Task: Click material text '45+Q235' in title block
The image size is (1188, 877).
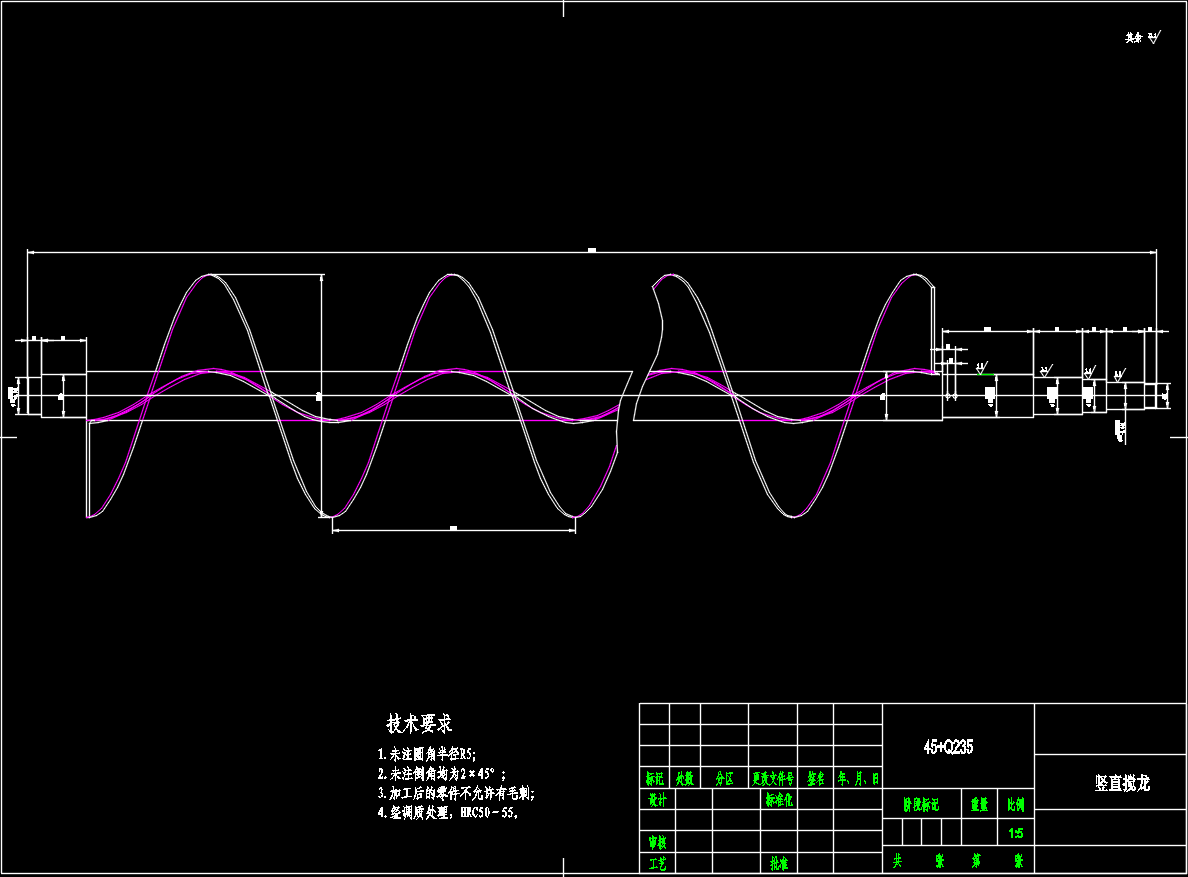Action: tap(948, 747)
